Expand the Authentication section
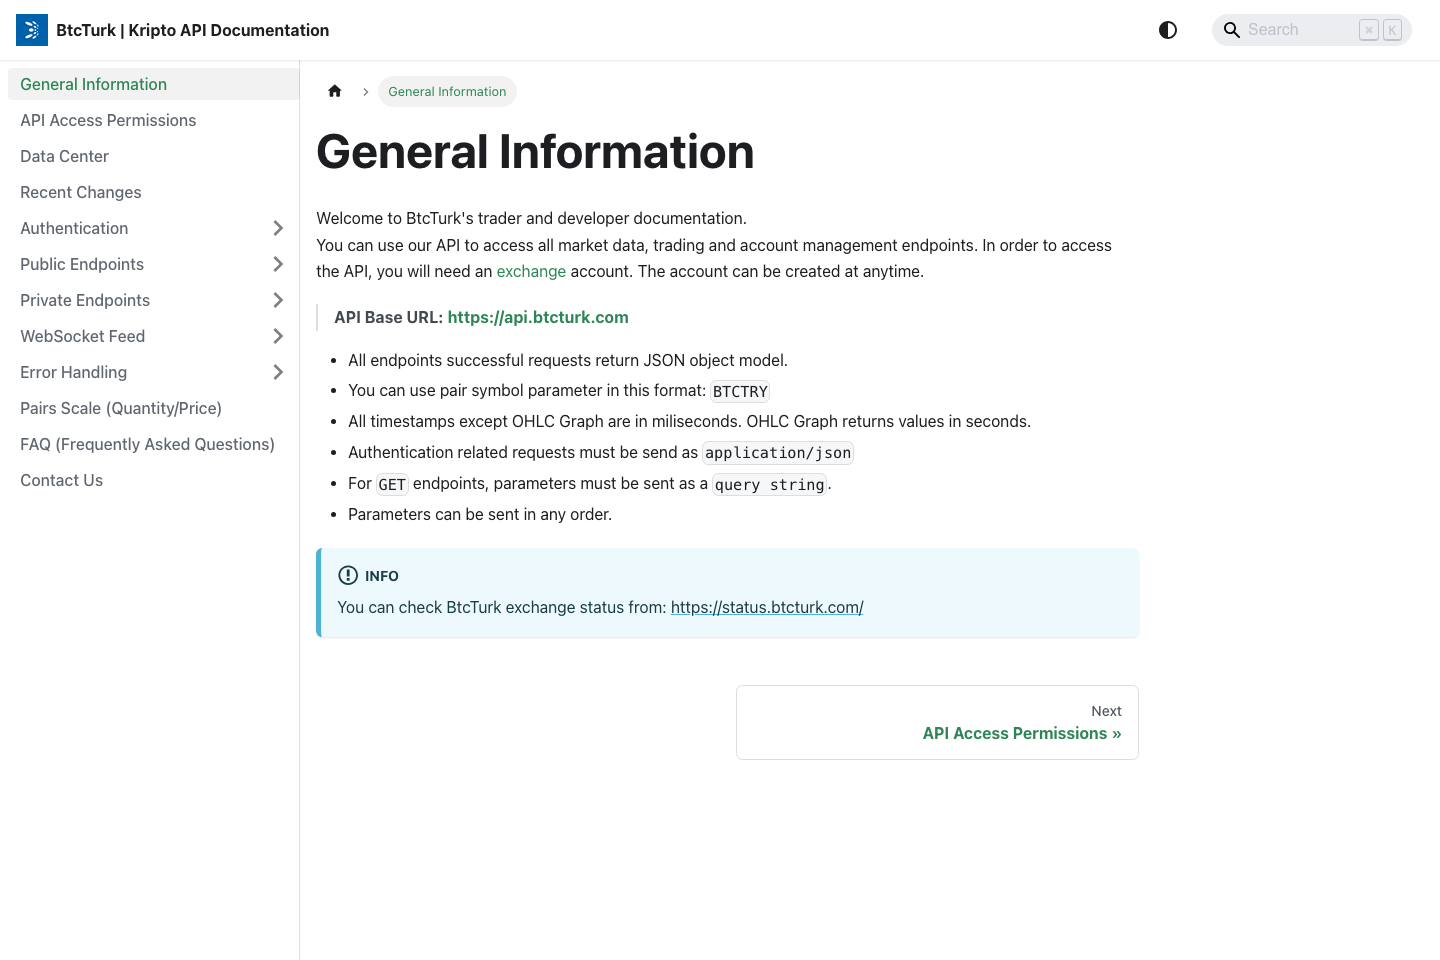 pos(278,228)
